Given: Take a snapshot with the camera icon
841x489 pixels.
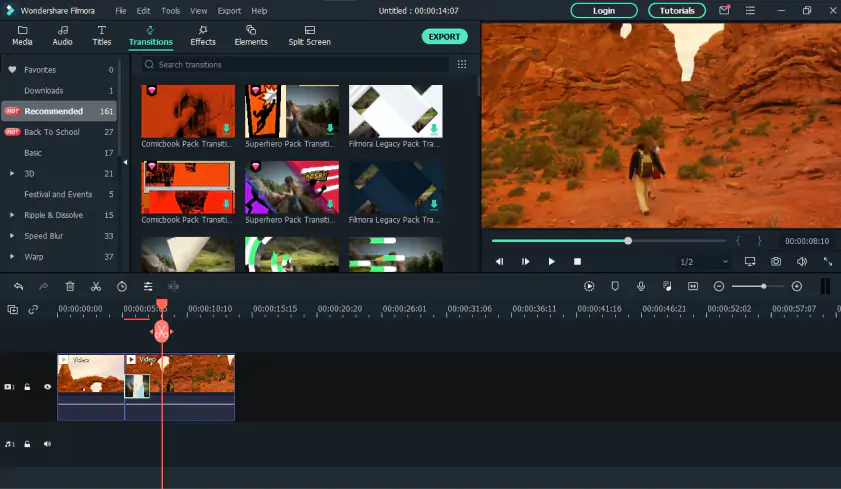Looking at the screenshot, I should tap(776, 261).
